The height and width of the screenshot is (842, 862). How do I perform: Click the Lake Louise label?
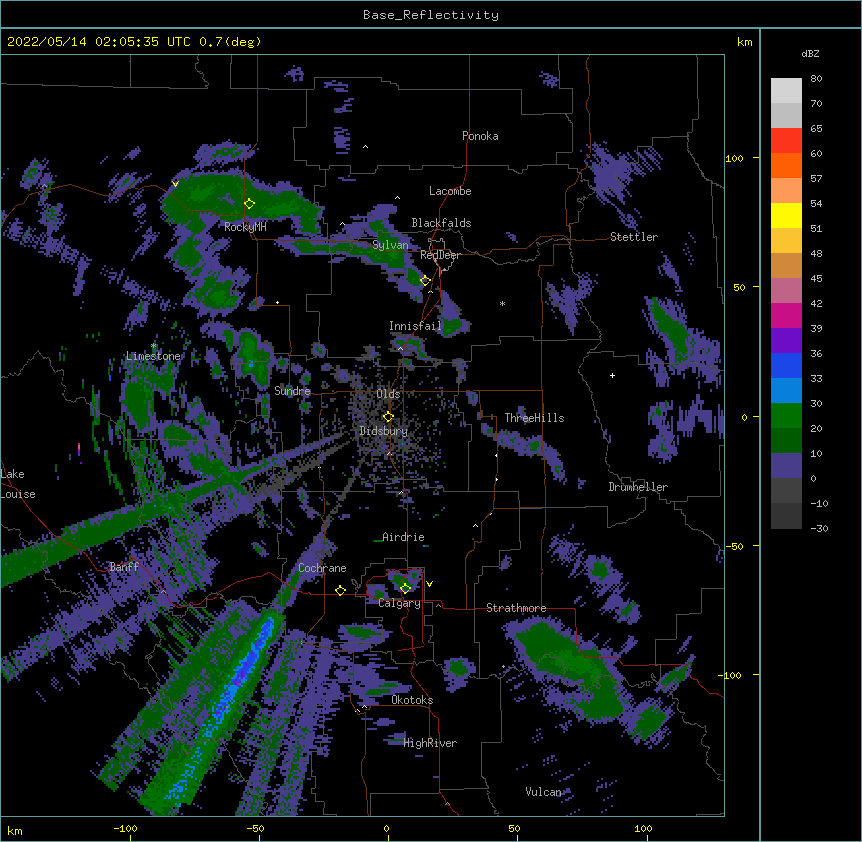click(18, 484)
